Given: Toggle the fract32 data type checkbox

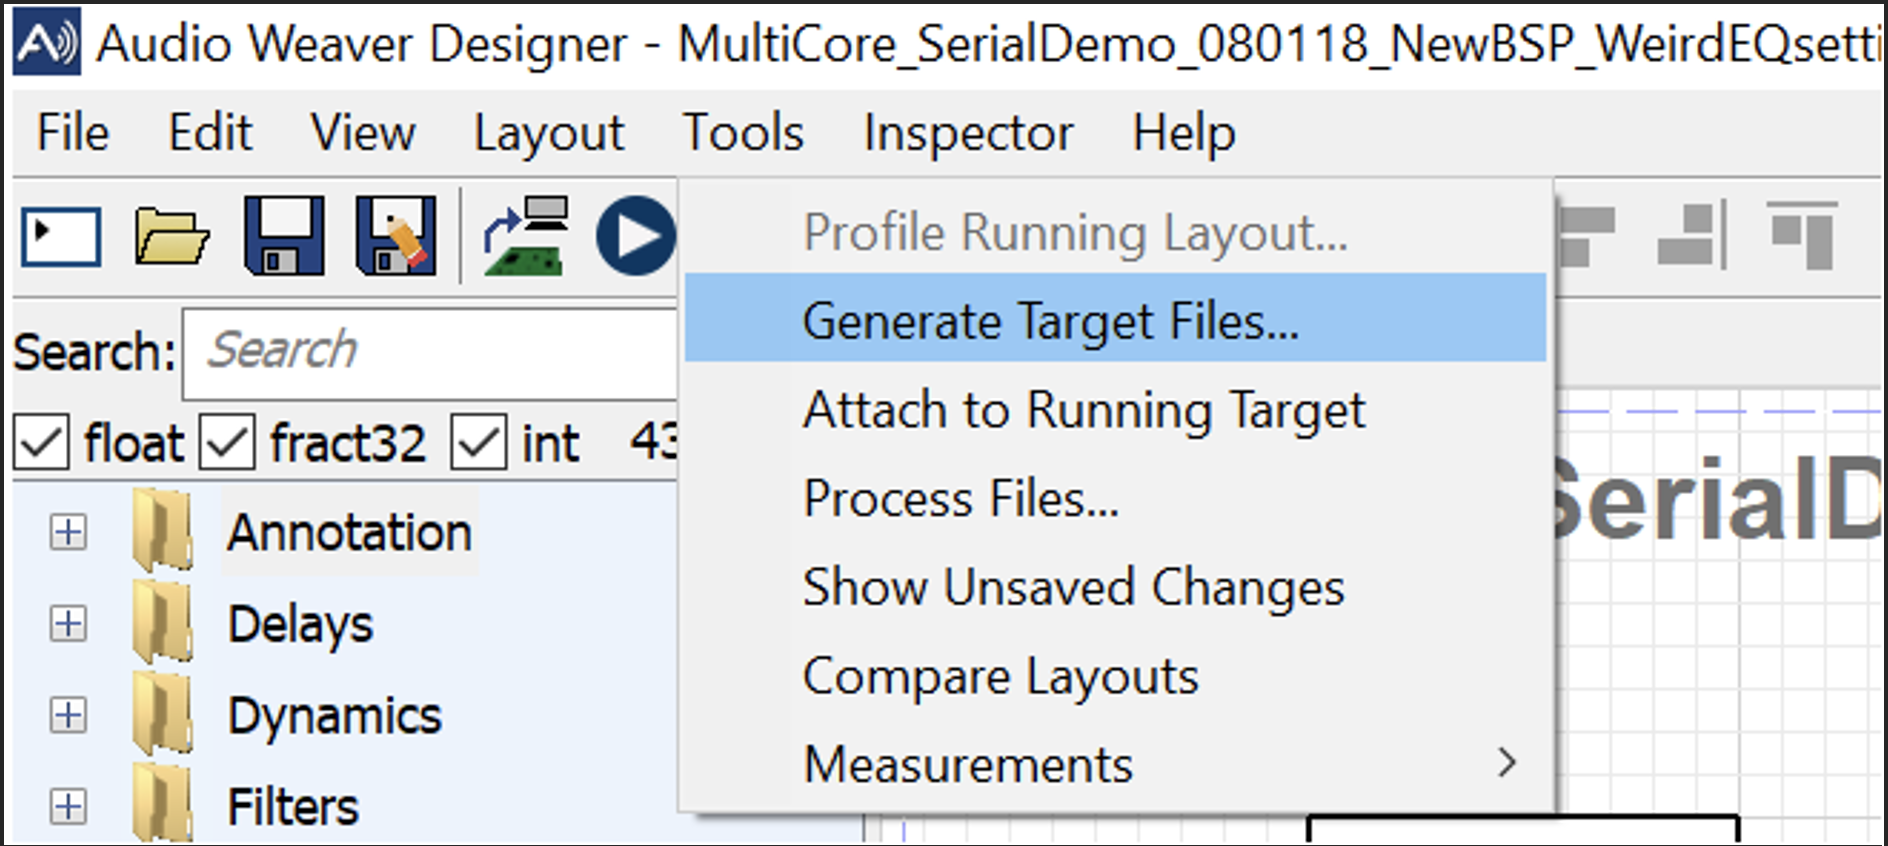Looking at the screenshot, I should pos(227,442).
